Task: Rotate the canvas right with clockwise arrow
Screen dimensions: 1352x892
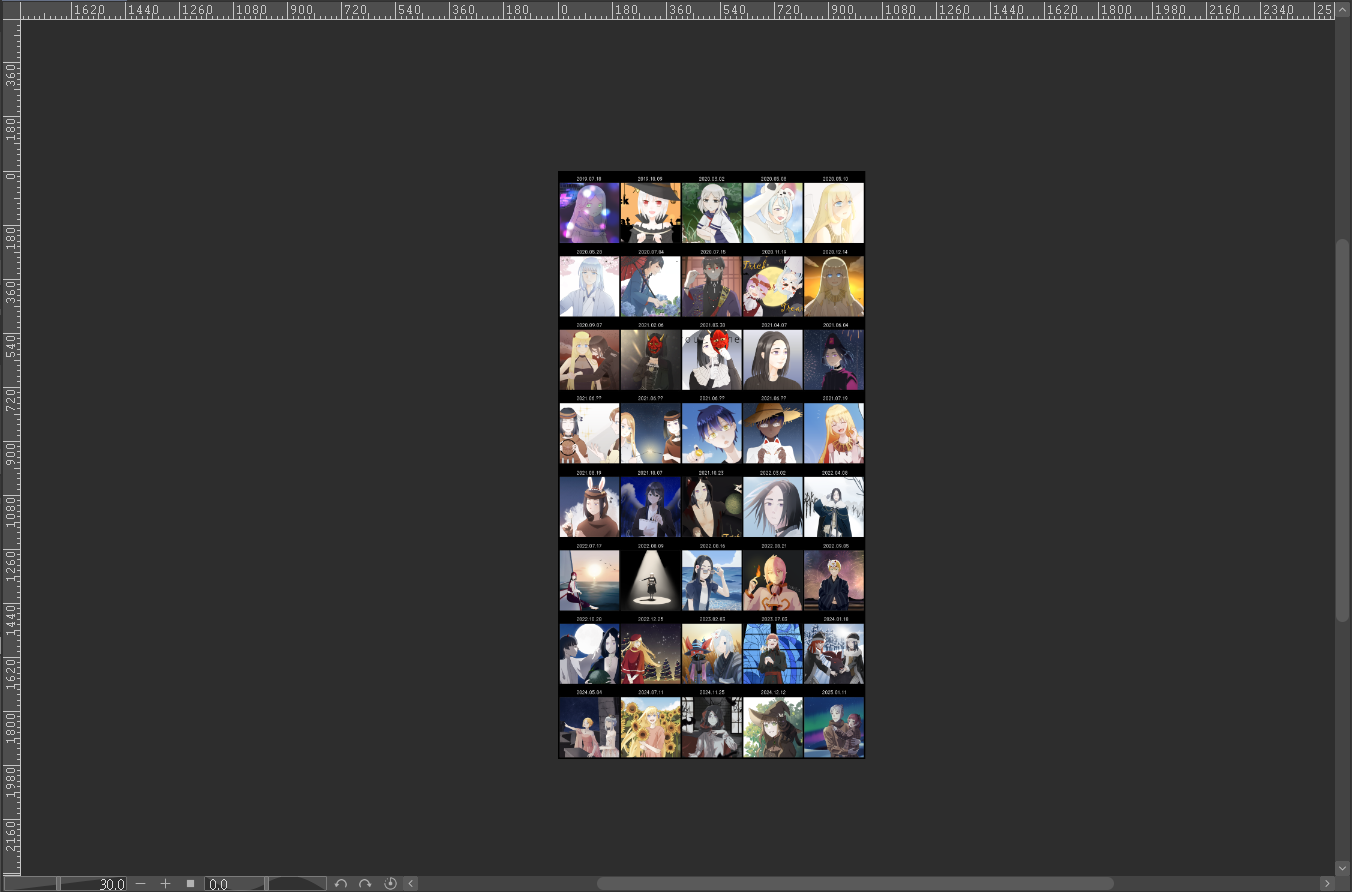Action: (365, 884)
